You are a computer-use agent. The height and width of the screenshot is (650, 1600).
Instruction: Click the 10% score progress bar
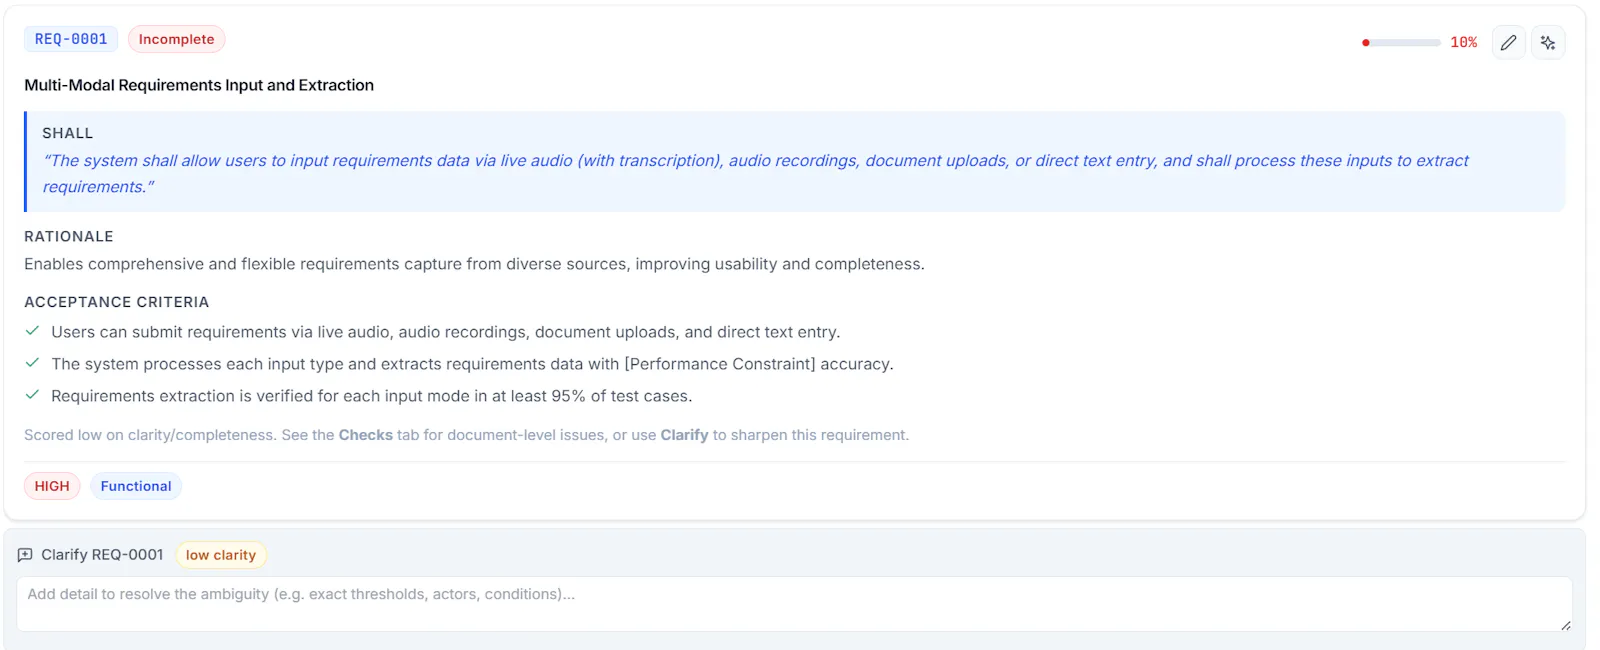click(1401, 43)
